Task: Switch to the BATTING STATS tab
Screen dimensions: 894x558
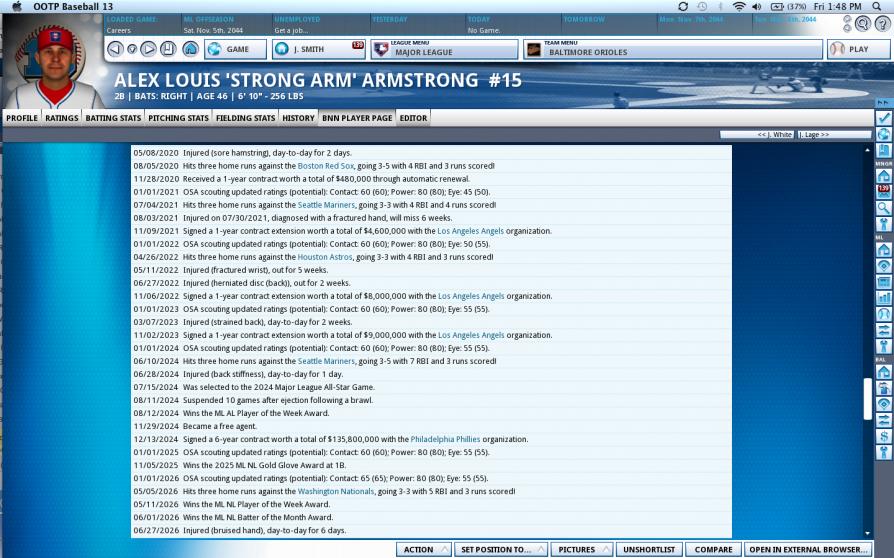Action: 113,118
